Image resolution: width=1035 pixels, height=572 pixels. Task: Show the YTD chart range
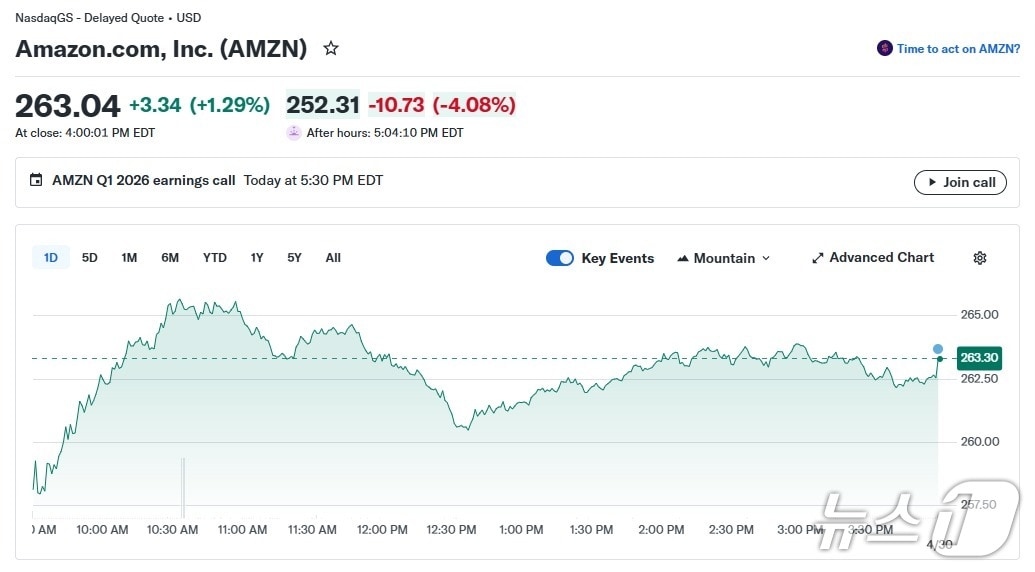point(215,258)
